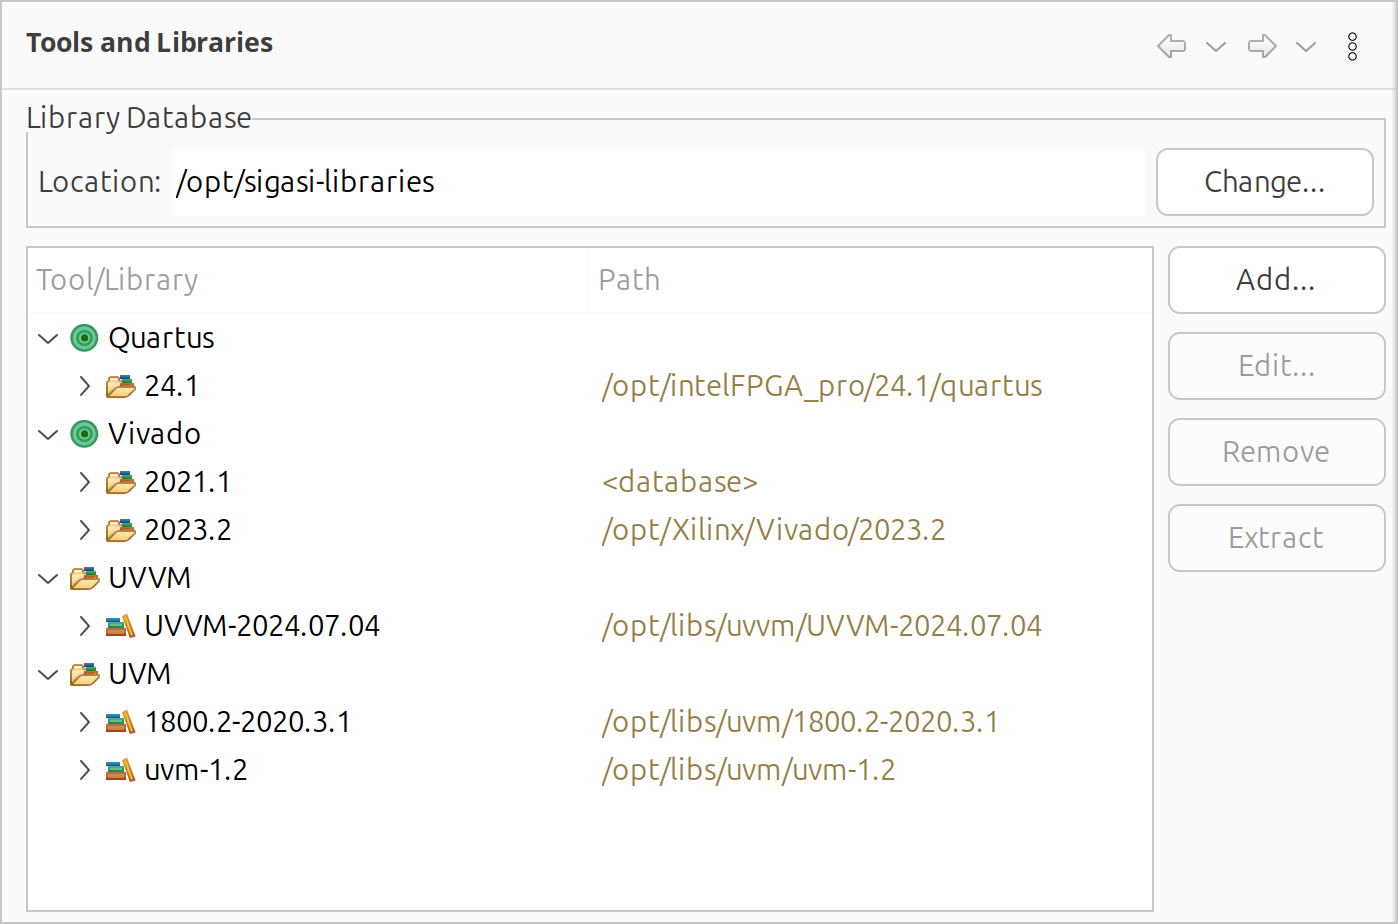Viewport: 1398px width, 924px height.
Task: Click the green Quartus tool icon
Action: click(x=84, y=338)
